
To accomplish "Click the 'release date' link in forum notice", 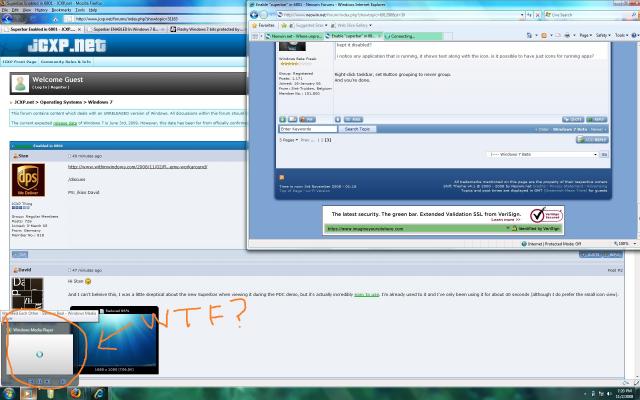I will click(65, 123).
